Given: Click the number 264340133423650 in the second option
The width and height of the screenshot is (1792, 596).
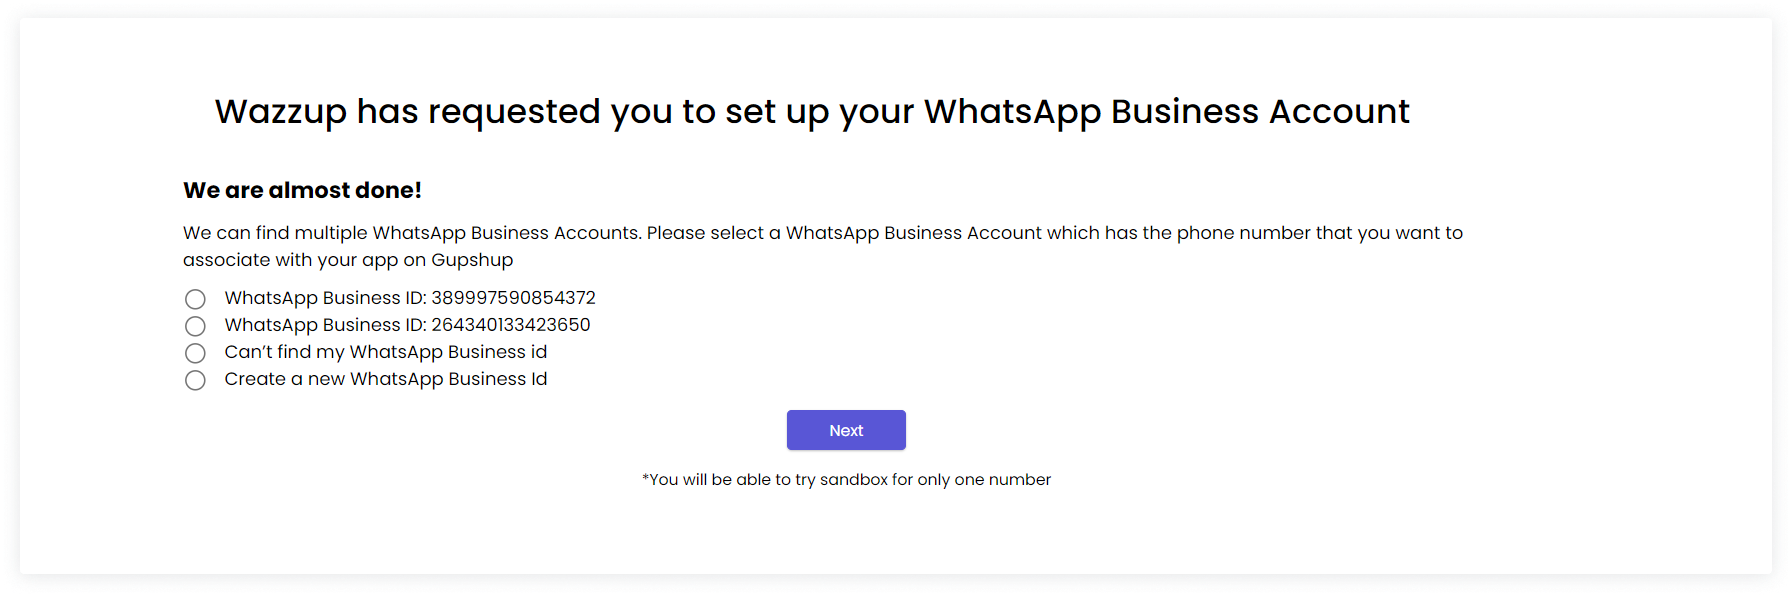Looking at the screenshot, I should (x=510, y=325).
